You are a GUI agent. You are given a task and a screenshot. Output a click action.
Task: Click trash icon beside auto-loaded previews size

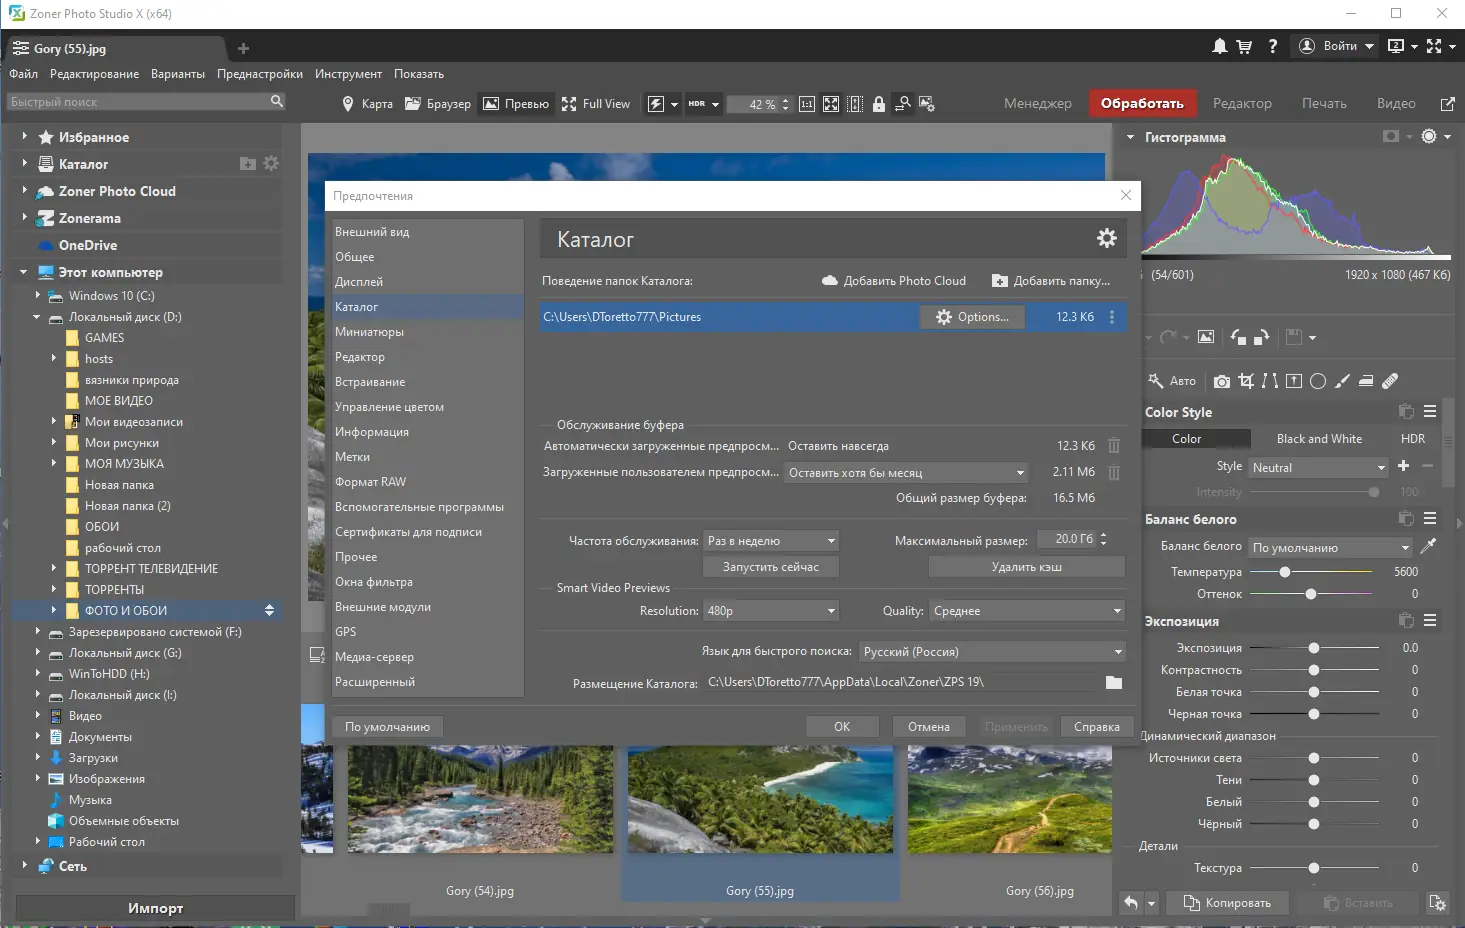coord(1114,446)
